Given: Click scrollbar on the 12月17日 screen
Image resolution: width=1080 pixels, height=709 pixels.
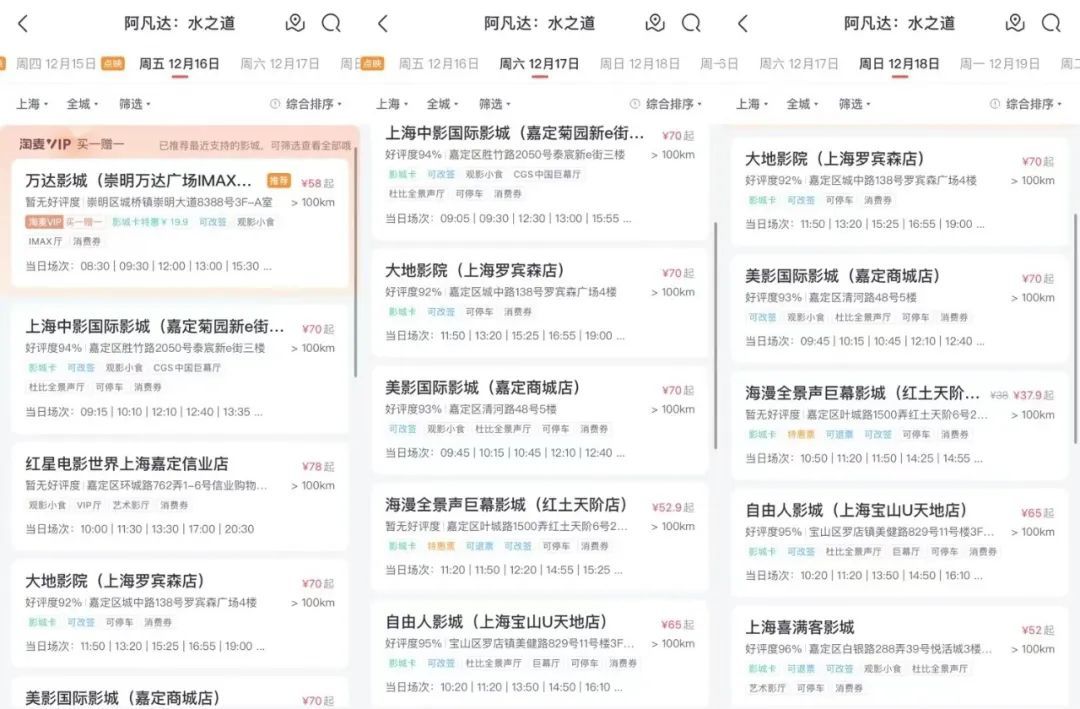Looking at the screenshot, I should pyautogui.click(x=716, y=335).
